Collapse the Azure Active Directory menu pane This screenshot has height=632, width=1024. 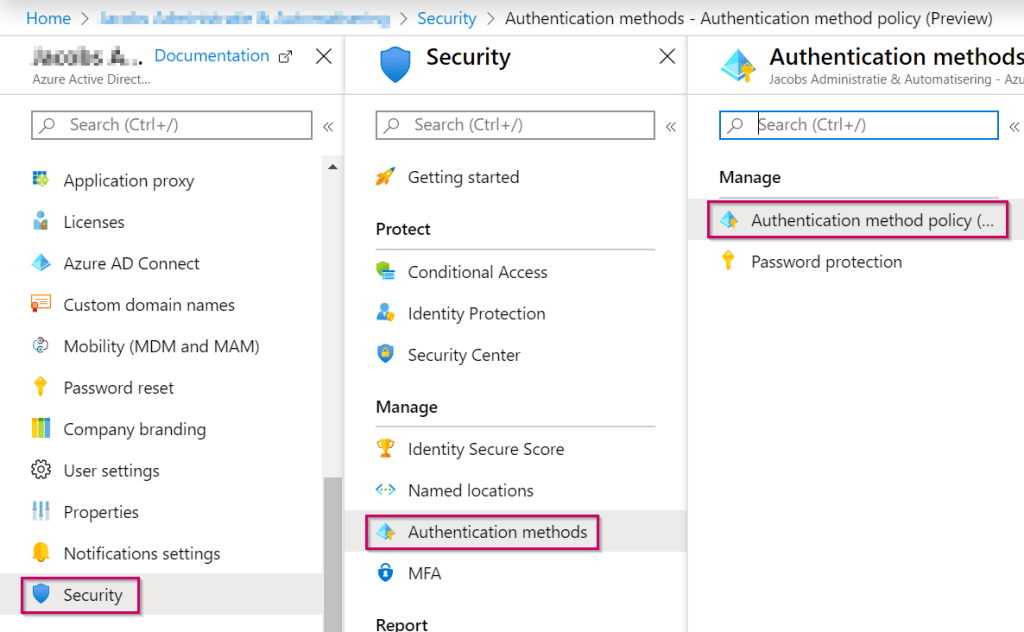tap(327, 126)
